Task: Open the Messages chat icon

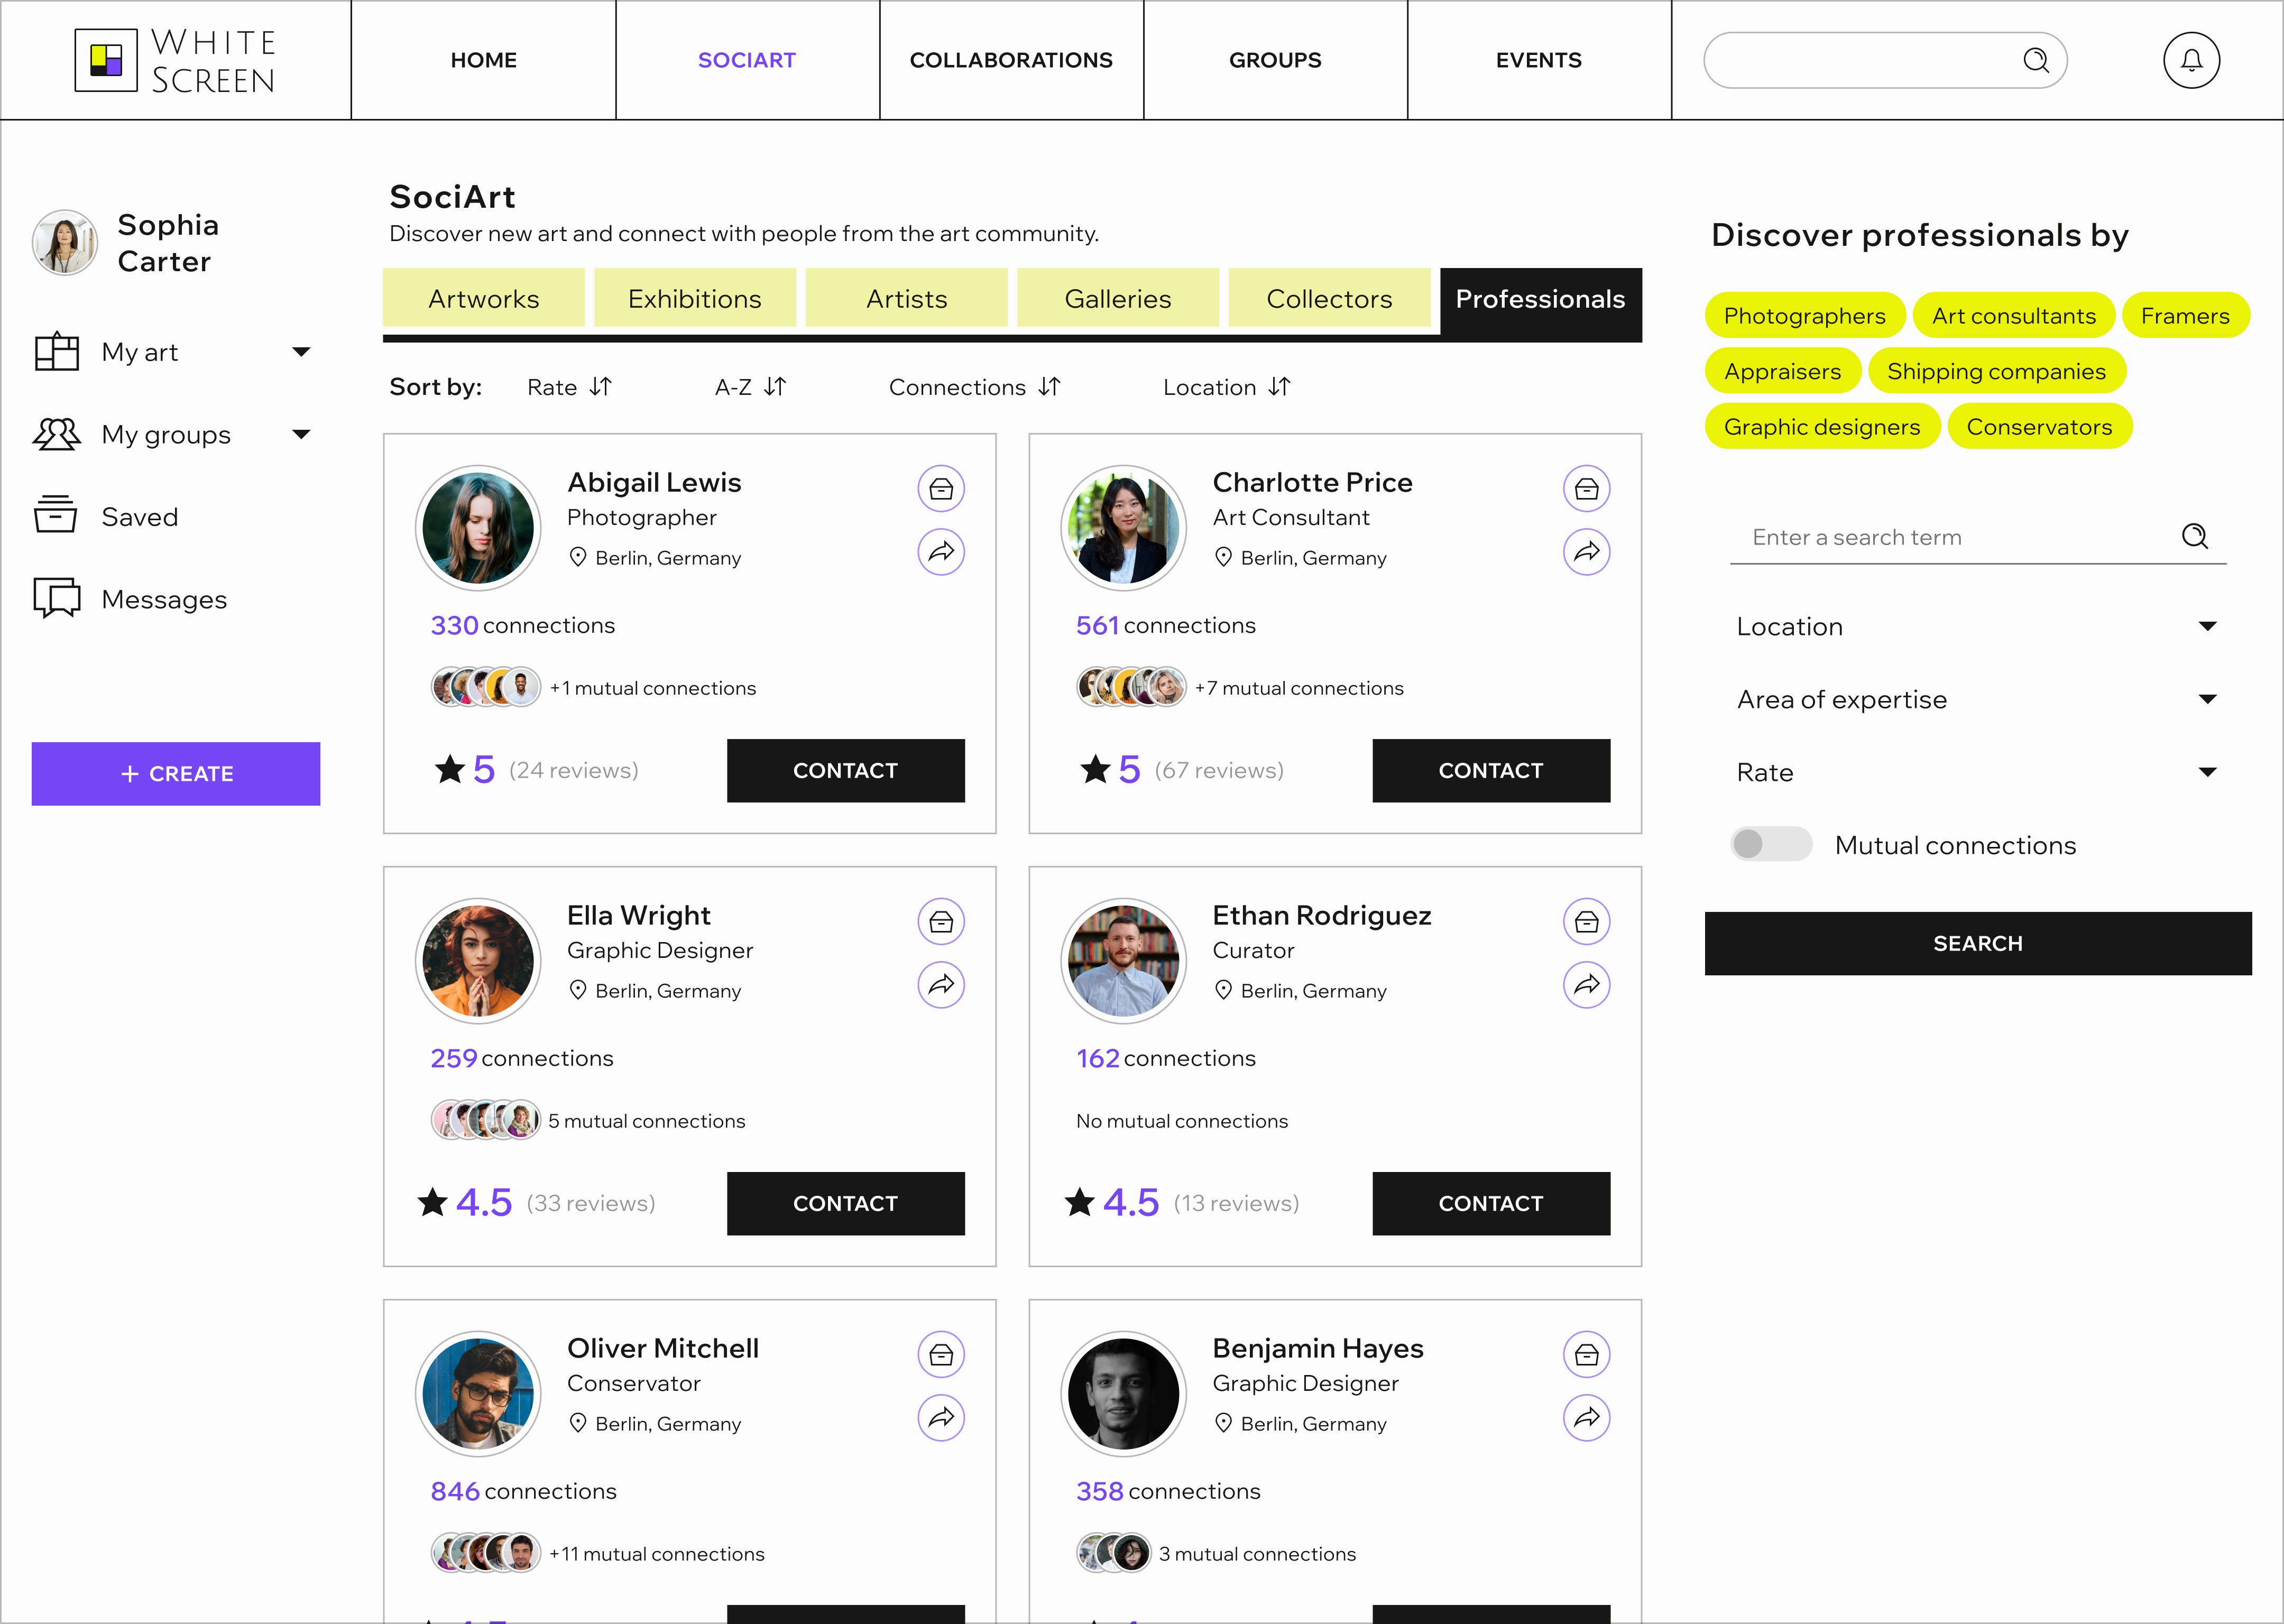Action: [x=56, y=598]
